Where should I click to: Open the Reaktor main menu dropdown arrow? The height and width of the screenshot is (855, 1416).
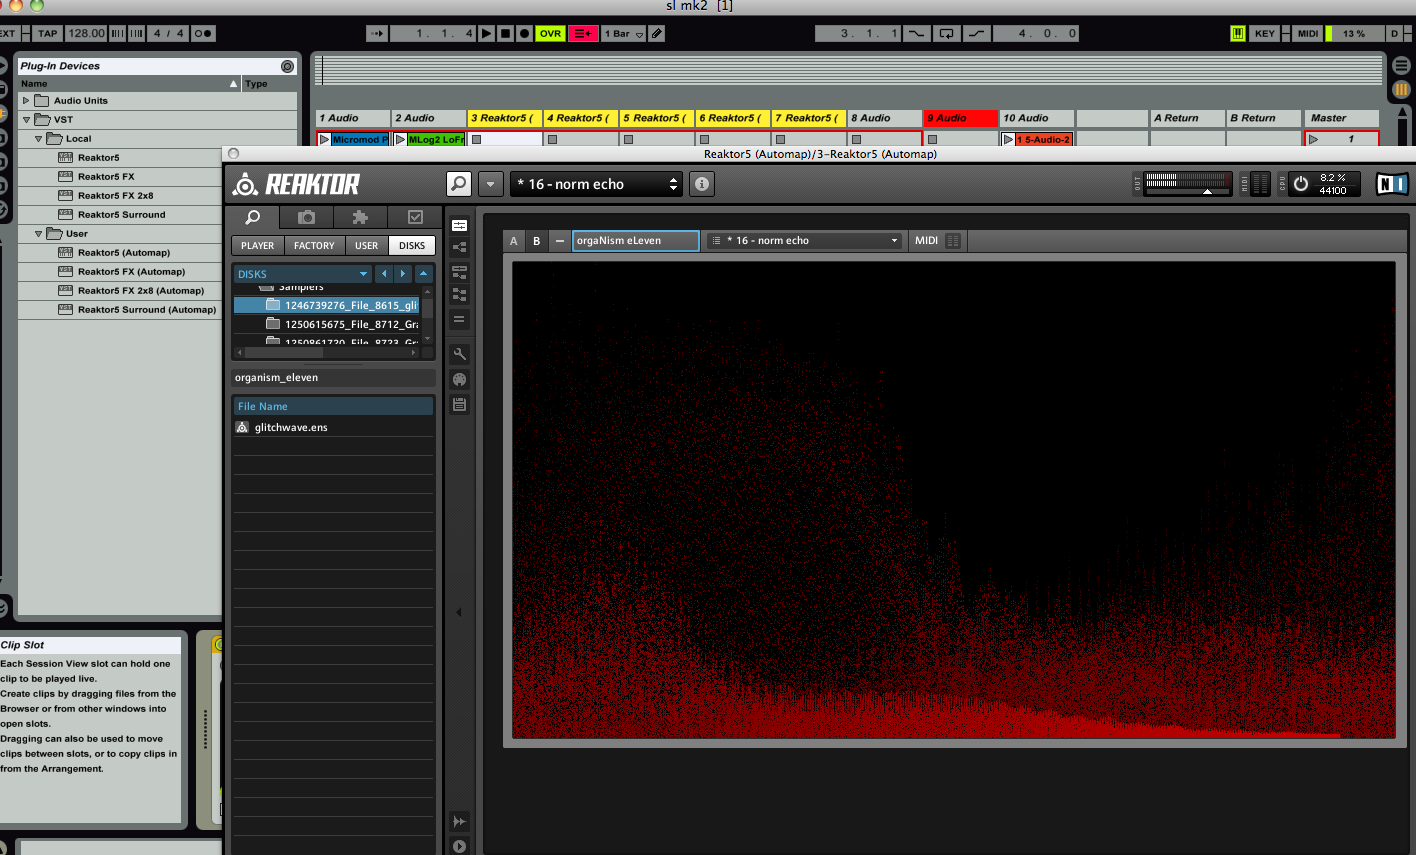[490, 184]
